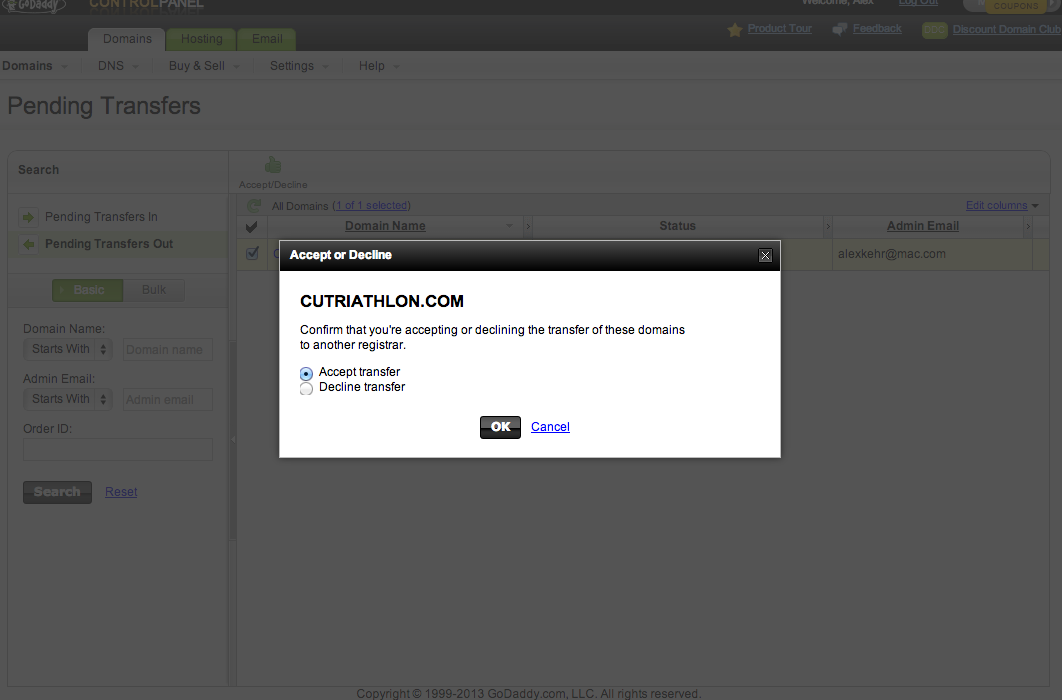Click the Pending Transfers In arrow icon
Viewport: 1062px width, 700px height.
click(28, 217)
